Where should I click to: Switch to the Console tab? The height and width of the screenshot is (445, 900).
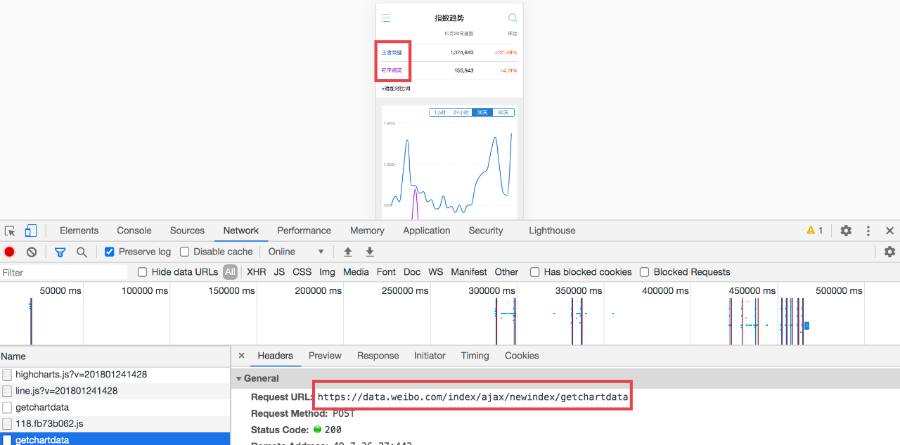pos(134,231)
